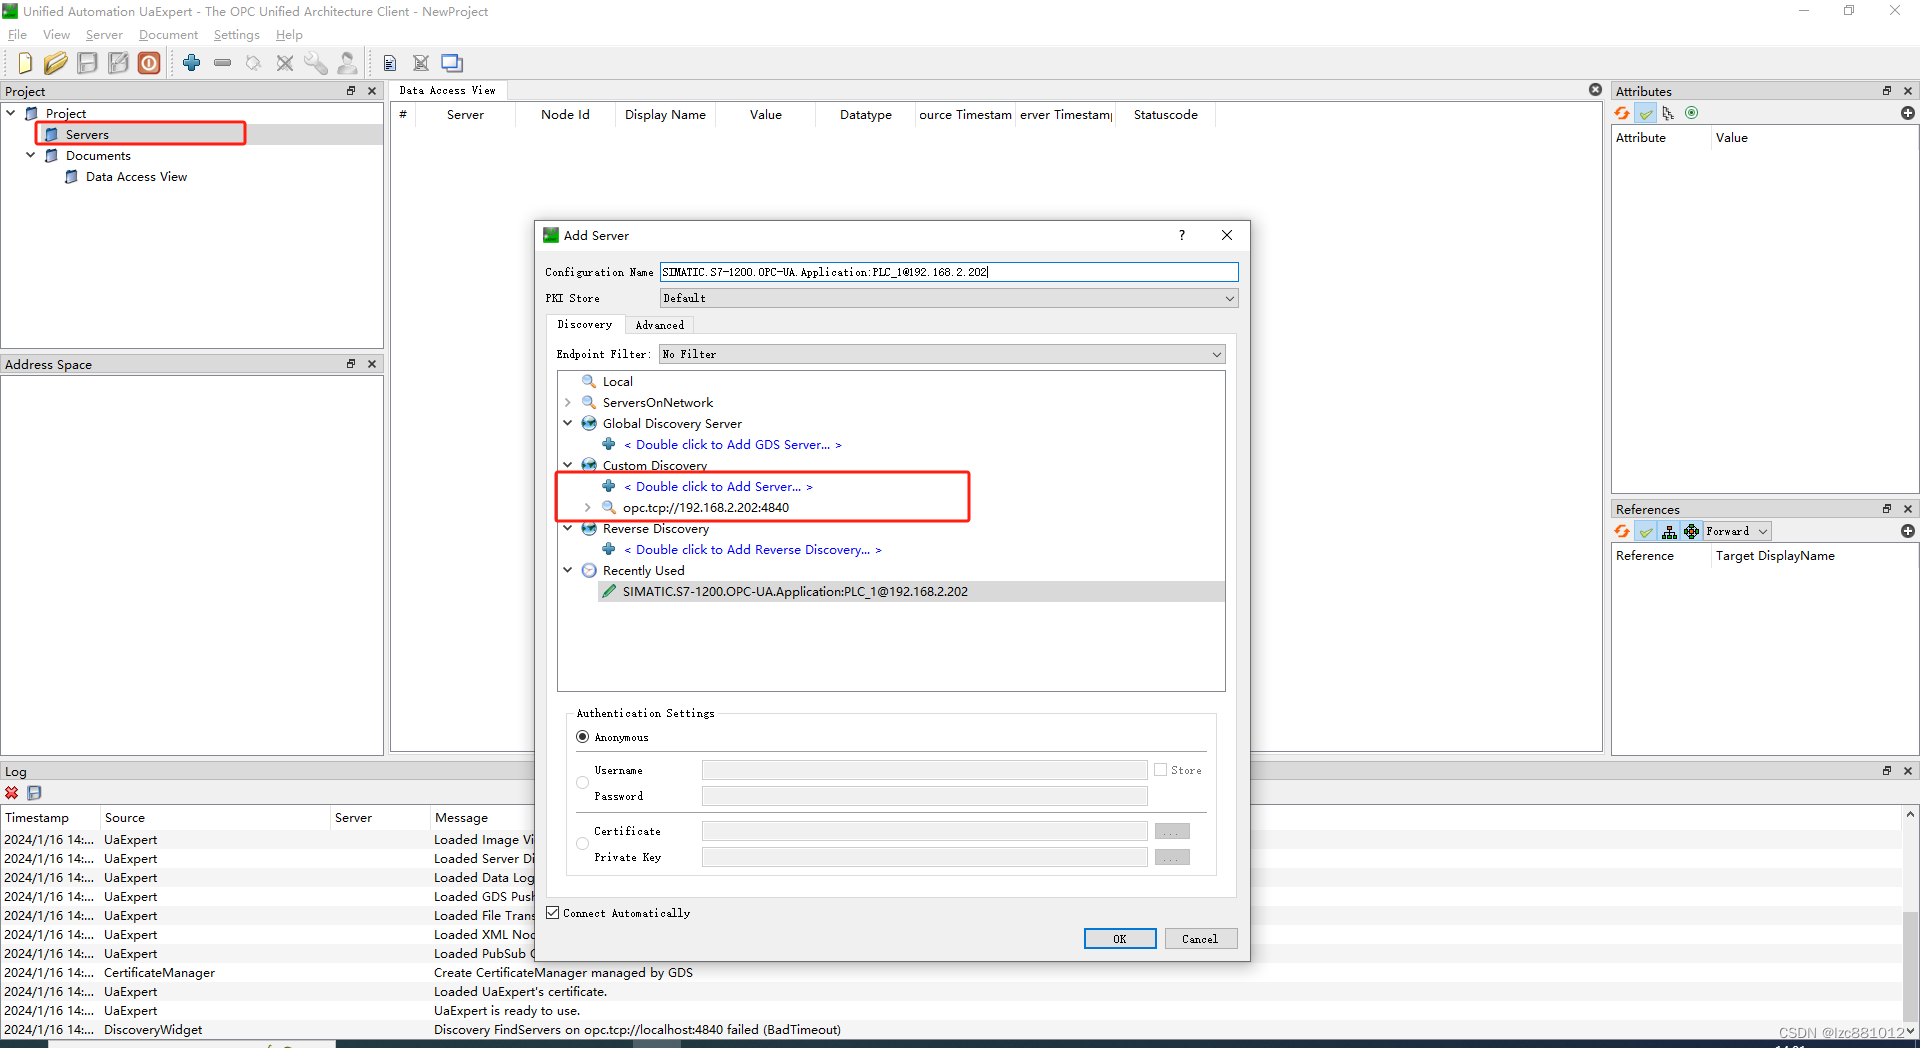The width and height of the screenshot is (1920, 1048).
Task: Click the Configuration Name input field
Action: 949,272
